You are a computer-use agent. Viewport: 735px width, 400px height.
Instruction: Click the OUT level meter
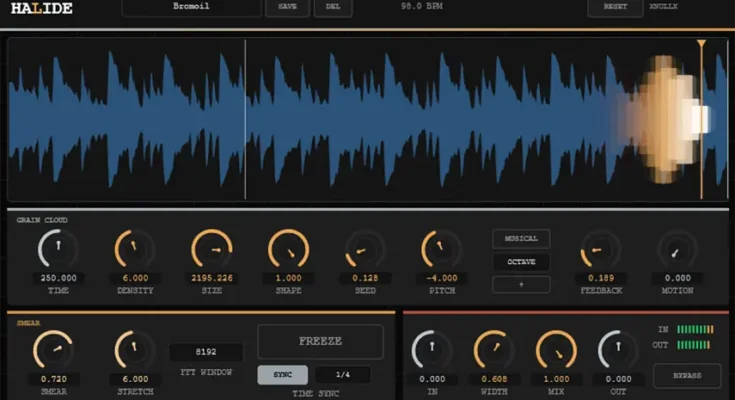(x=693, y=345)
